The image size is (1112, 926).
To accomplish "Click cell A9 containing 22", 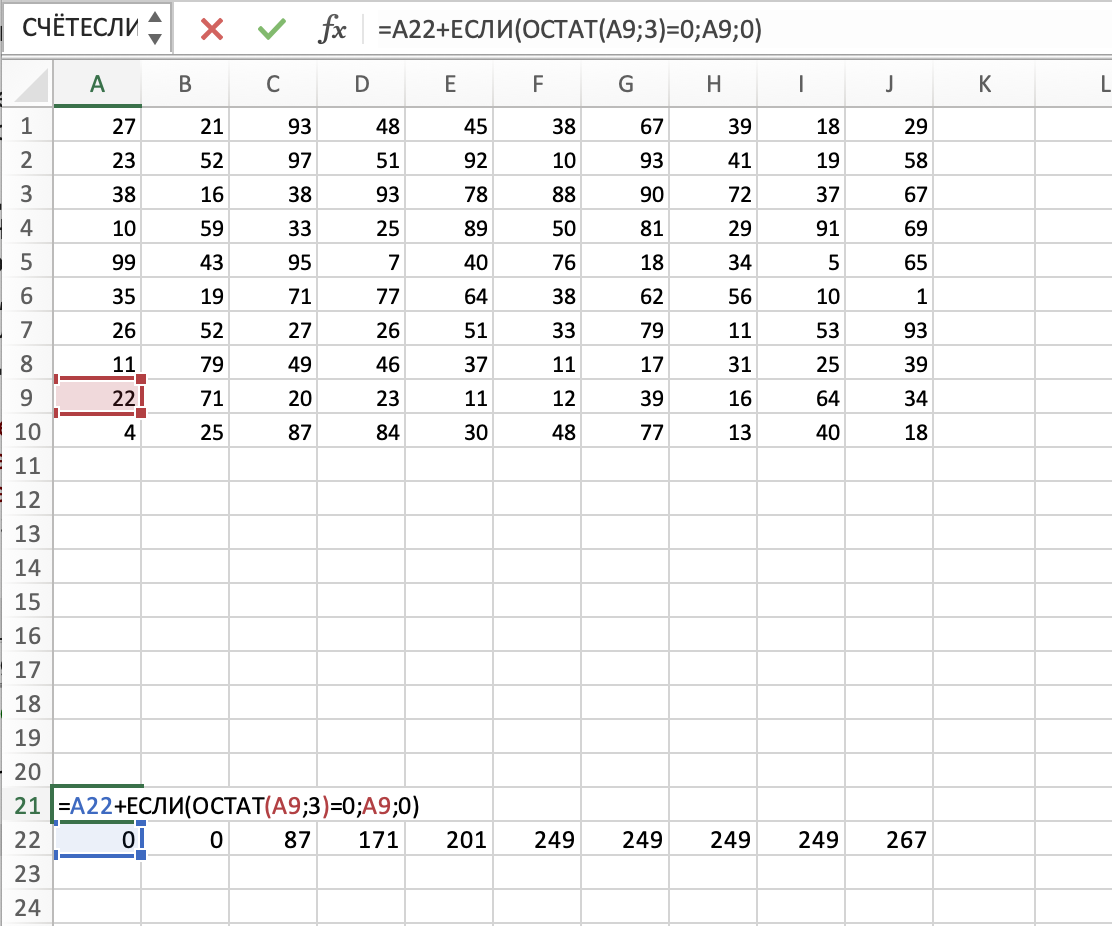I will 97,399.
